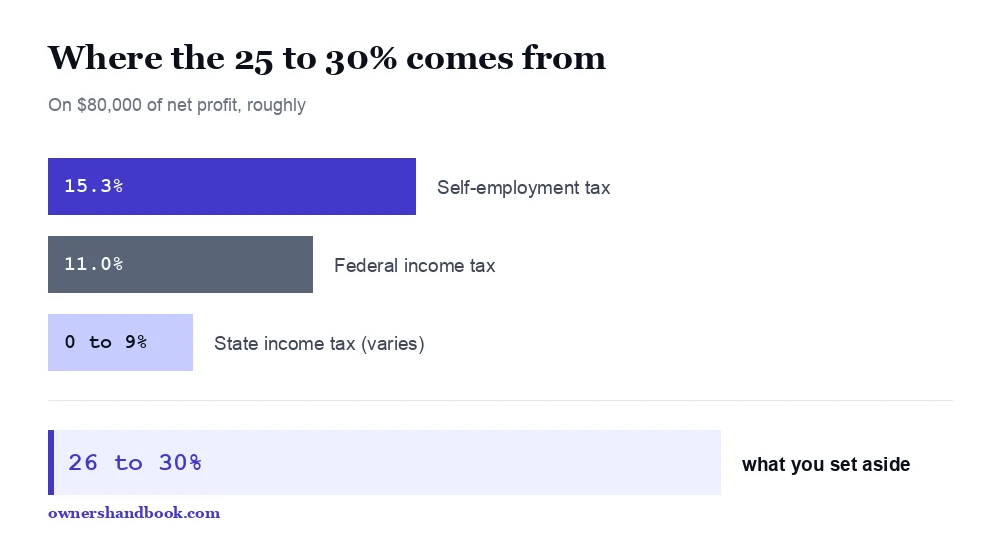Click the '$80,000 of net profit' subtitle
Image resolution: width=1000 pixels, height=548 pixels.
(158, 105)
